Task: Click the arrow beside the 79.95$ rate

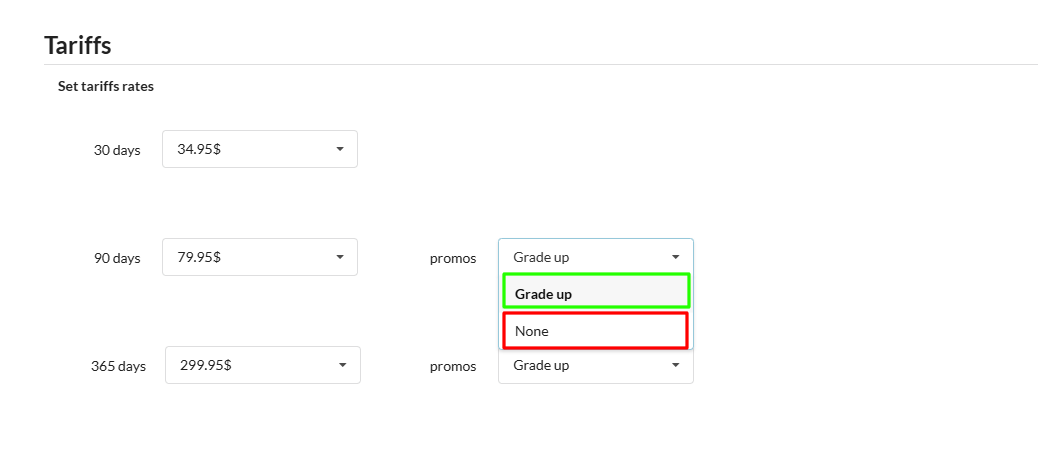Action: point(340,257)
